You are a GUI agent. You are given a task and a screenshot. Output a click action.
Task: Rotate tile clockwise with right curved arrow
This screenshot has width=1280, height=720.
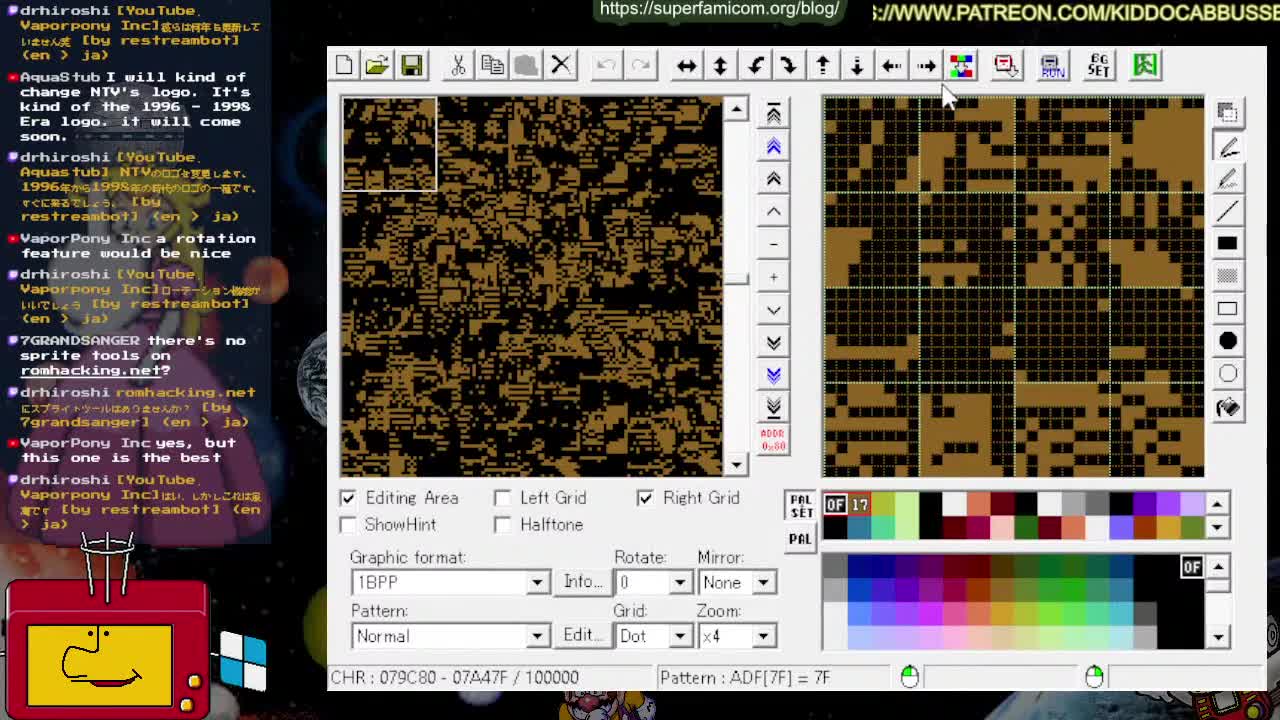click(x=789, y=66)
